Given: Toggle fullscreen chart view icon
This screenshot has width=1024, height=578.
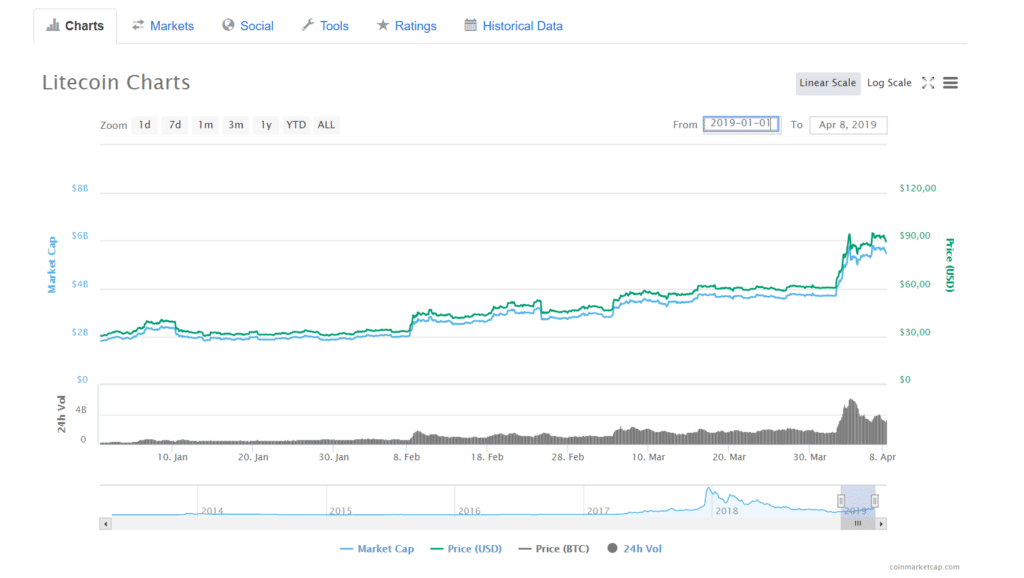Looking at the screenshot, I should click(x=928, y=83).
